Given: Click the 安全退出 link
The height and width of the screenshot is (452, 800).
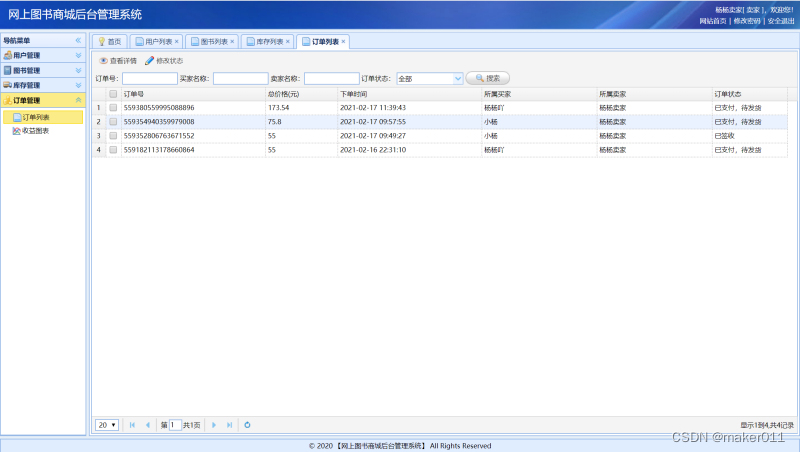Looking at the screenshot, I should (x=781, y=21).
